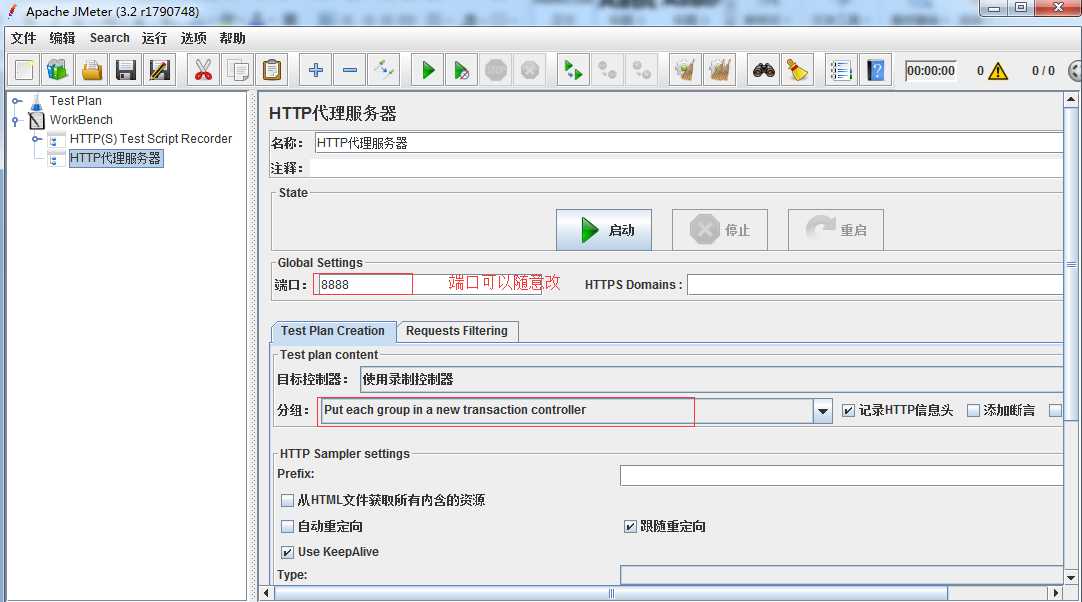Viewport: 1082px width, 602px height.
Task: Click the Copy toolbar icon
Action: [x=237, y=70]
